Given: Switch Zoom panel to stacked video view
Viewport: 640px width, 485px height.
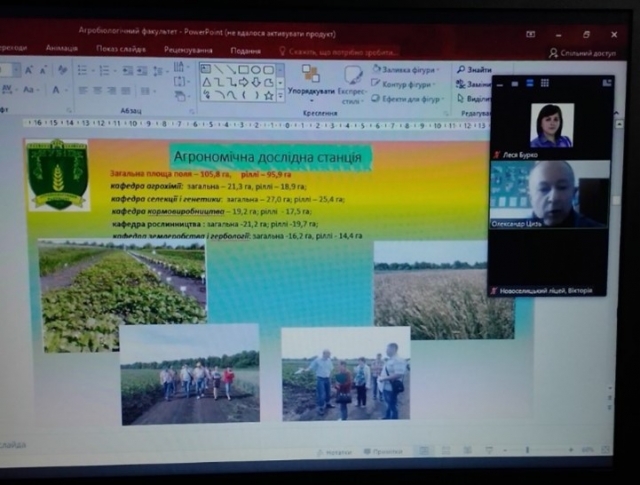Looking at the screenshot, I should (530, 83).
